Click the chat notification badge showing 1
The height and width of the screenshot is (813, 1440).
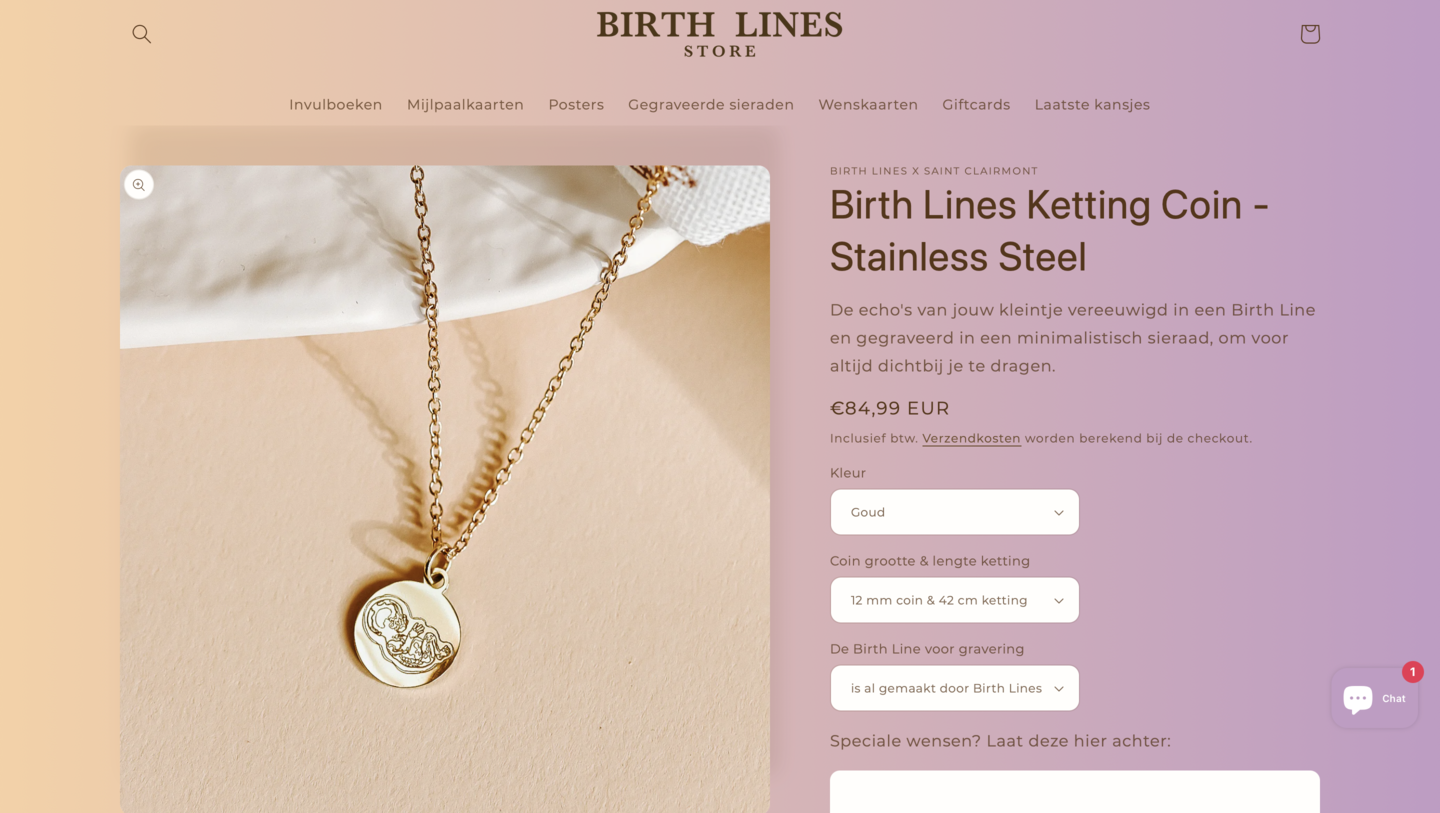[1412, 672]
